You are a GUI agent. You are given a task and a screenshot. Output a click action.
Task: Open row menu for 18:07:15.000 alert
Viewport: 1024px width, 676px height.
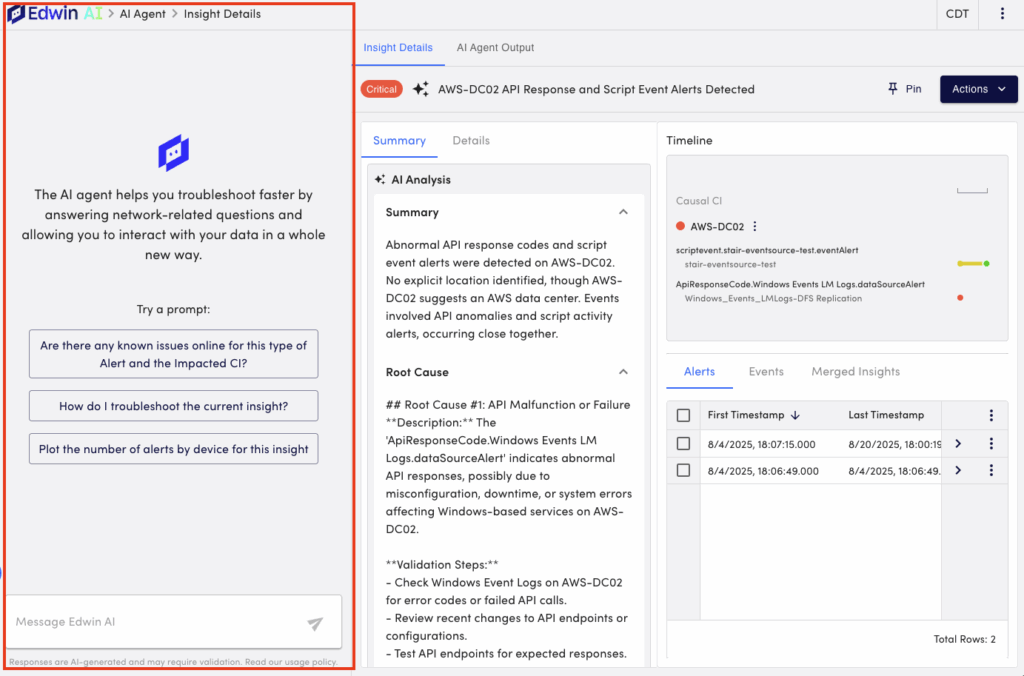pyautogui.click(x=991, y=444)
